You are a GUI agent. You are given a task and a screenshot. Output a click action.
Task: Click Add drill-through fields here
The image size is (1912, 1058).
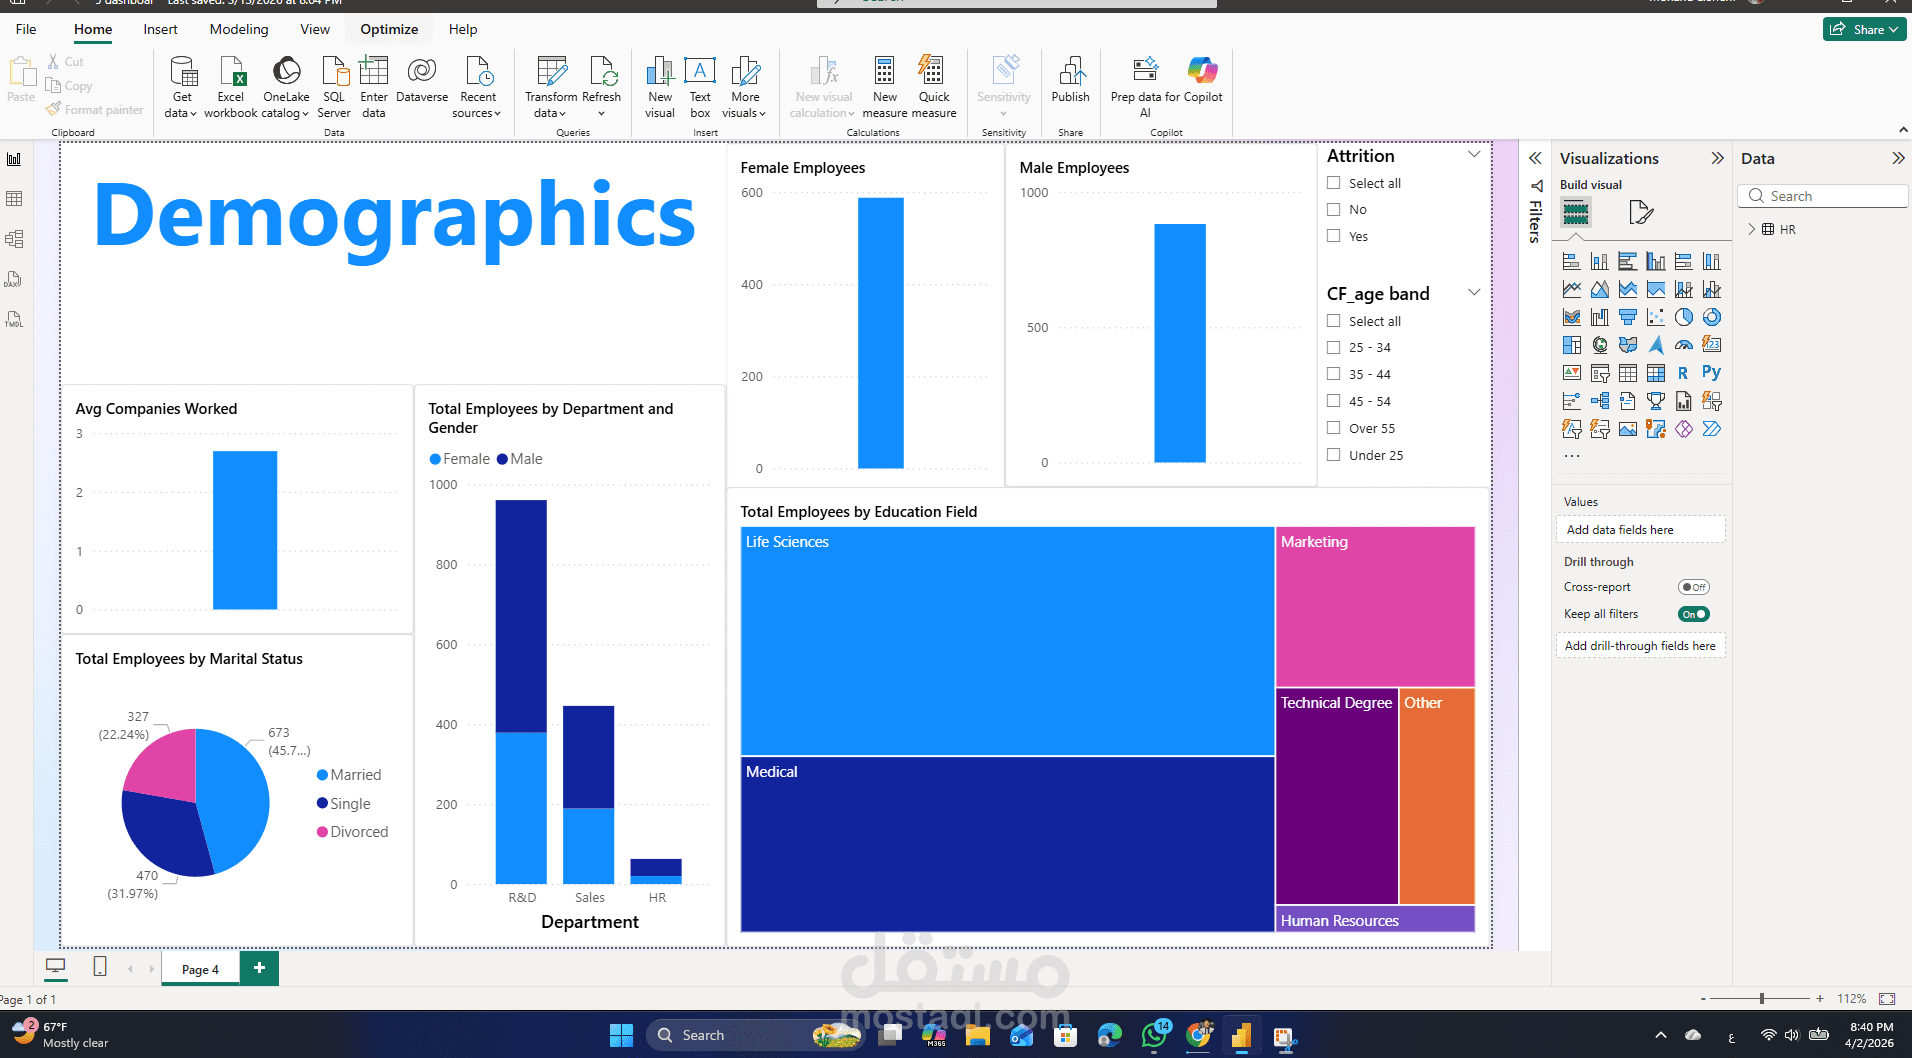(1640, 646)
